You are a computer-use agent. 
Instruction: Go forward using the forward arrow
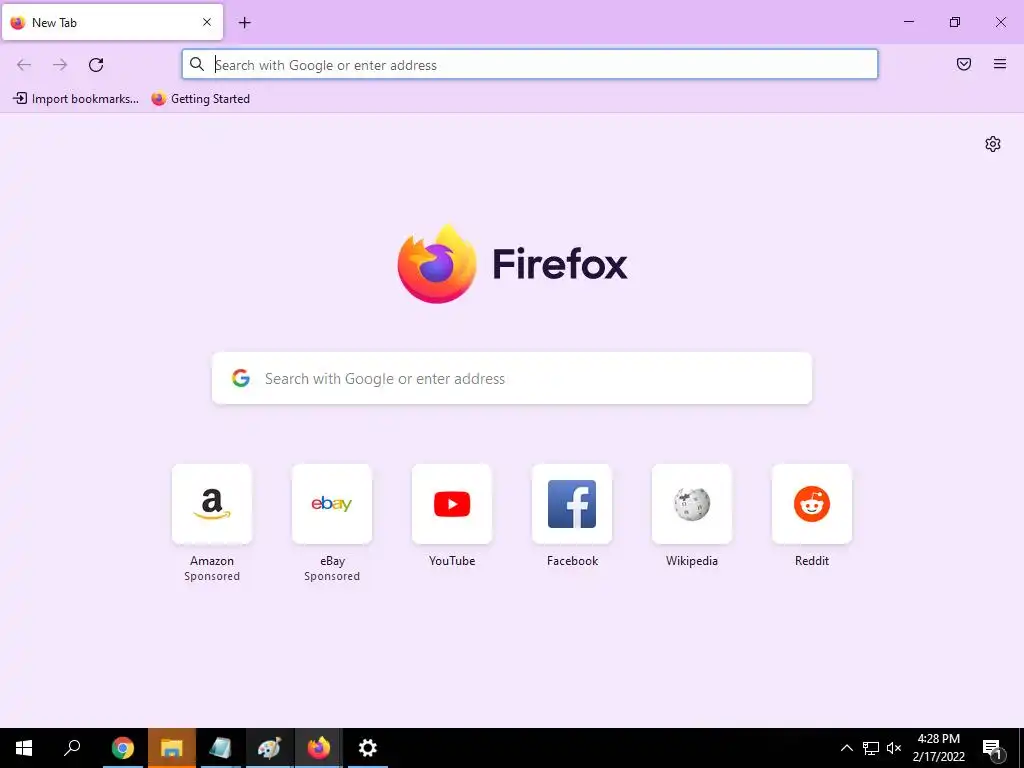click(60, 65)
